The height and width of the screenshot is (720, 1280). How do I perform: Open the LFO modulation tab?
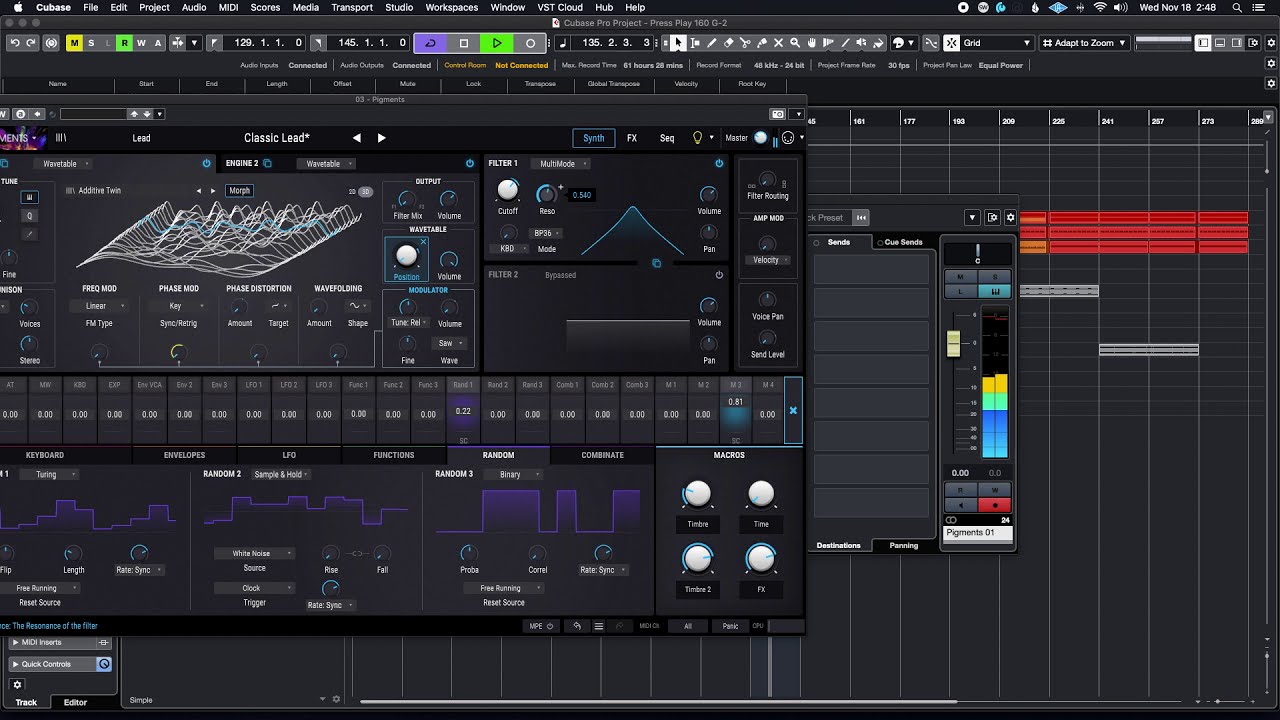click(x=289, y=455)
